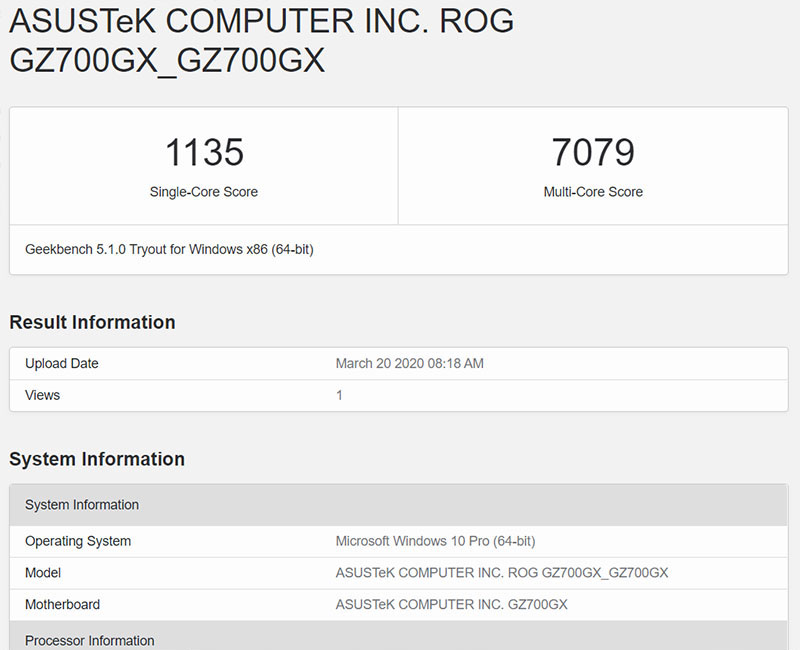Image resolution: width=800 pixels, height=650 pixels.
Task: Click the Multi-Core Score label
Action: click(593, 192)
